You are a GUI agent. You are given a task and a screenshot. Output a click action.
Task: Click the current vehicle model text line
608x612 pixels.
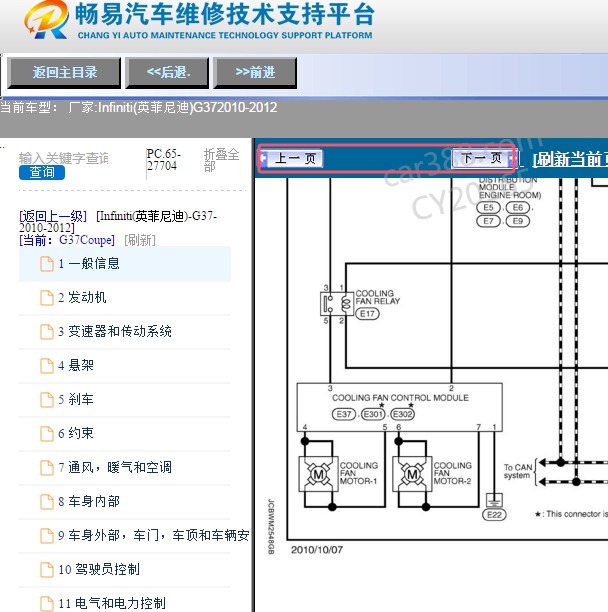click(x=139, y=107)
